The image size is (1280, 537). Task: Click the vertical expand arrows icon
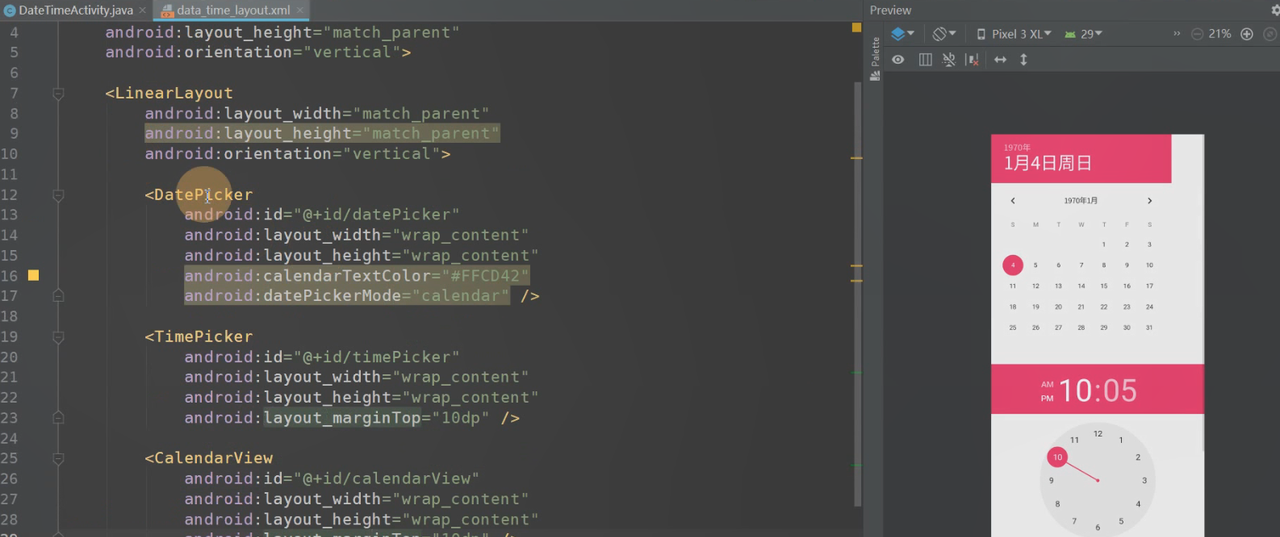pyautogui.click(x=1023, y=60)
